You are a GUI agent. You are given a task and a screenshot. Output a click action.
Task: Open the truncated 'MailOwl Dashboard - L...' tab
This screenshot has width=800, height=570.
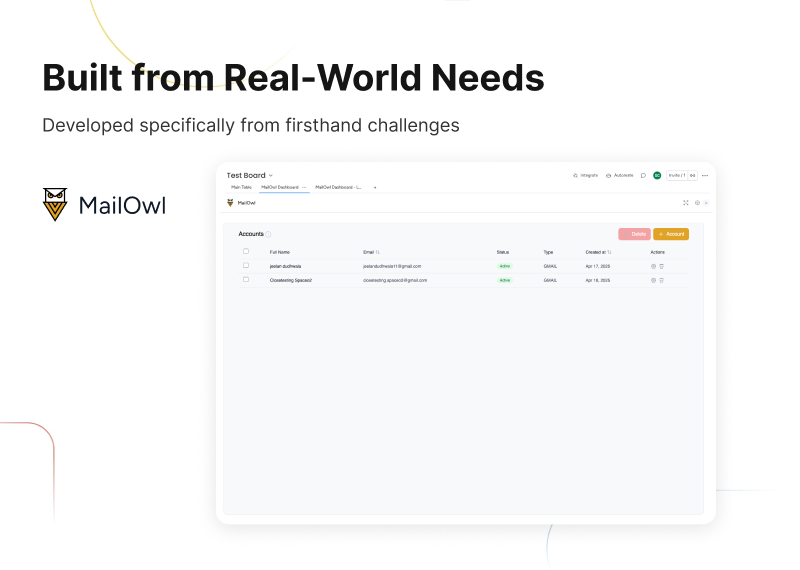[338, 187]
